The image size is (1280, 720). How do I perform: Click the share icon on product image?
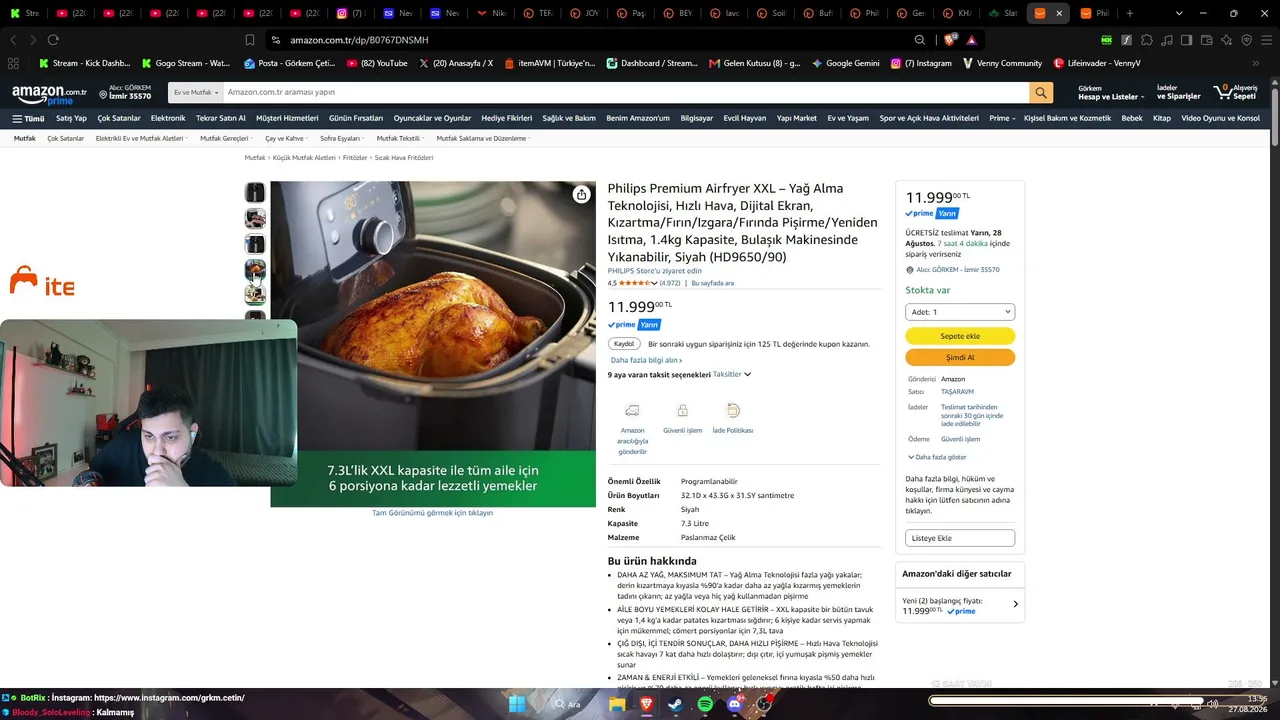click(x=581, y=194)
